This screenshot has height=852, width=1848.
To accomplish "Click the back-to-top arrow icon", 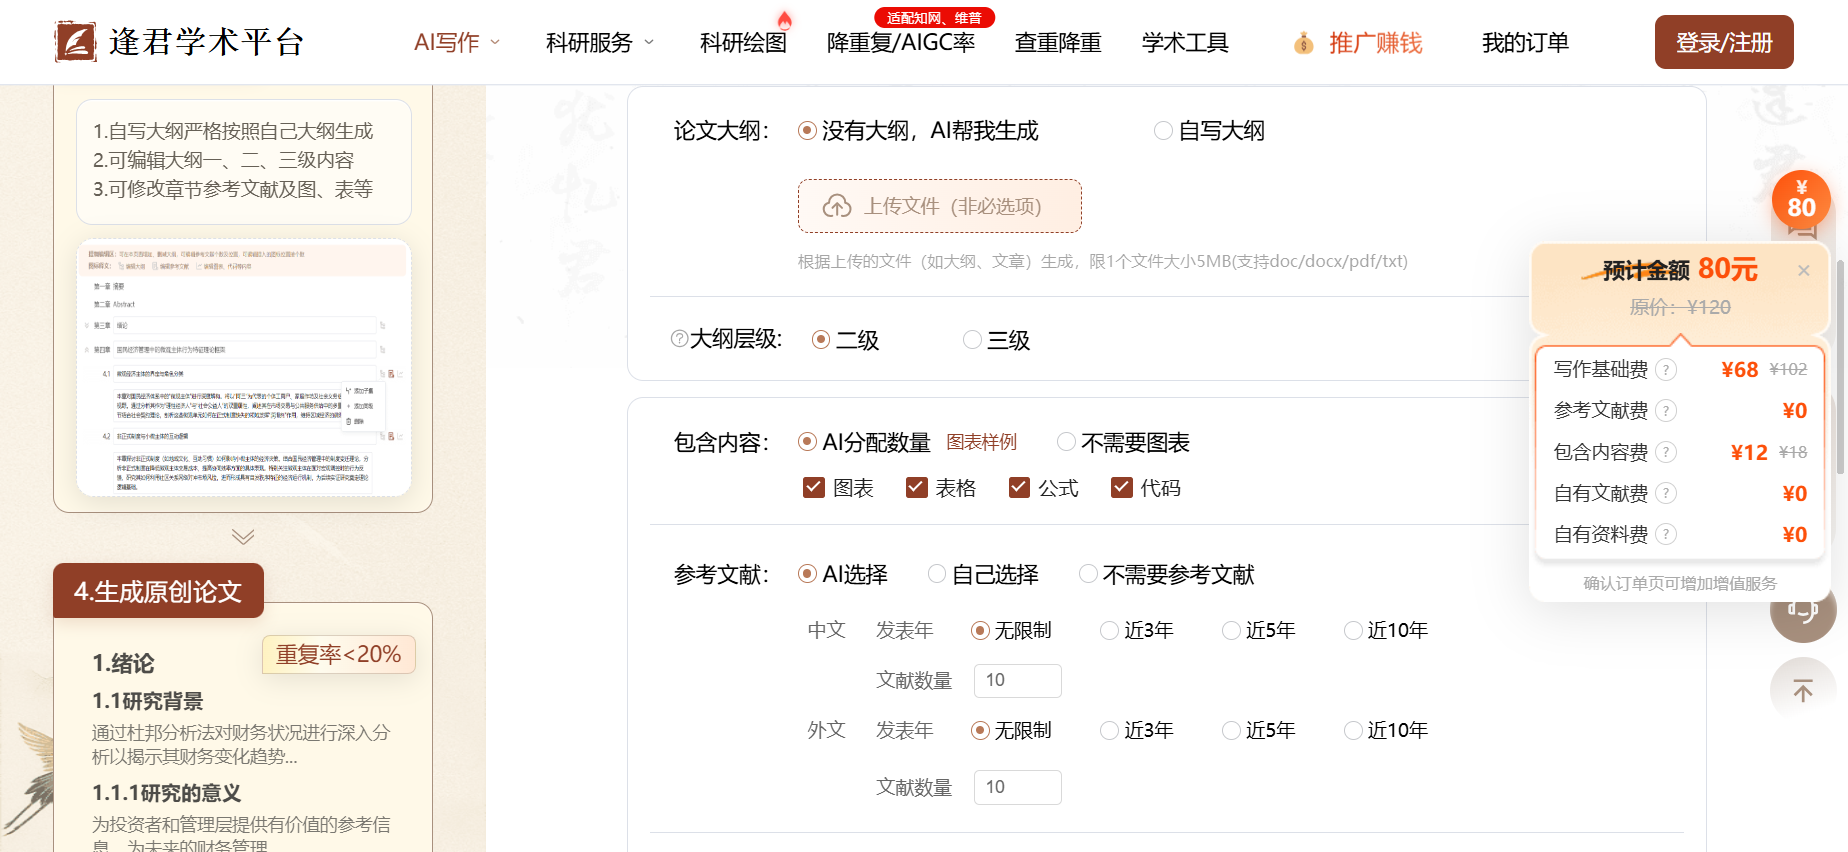I will pos(1802,690).
